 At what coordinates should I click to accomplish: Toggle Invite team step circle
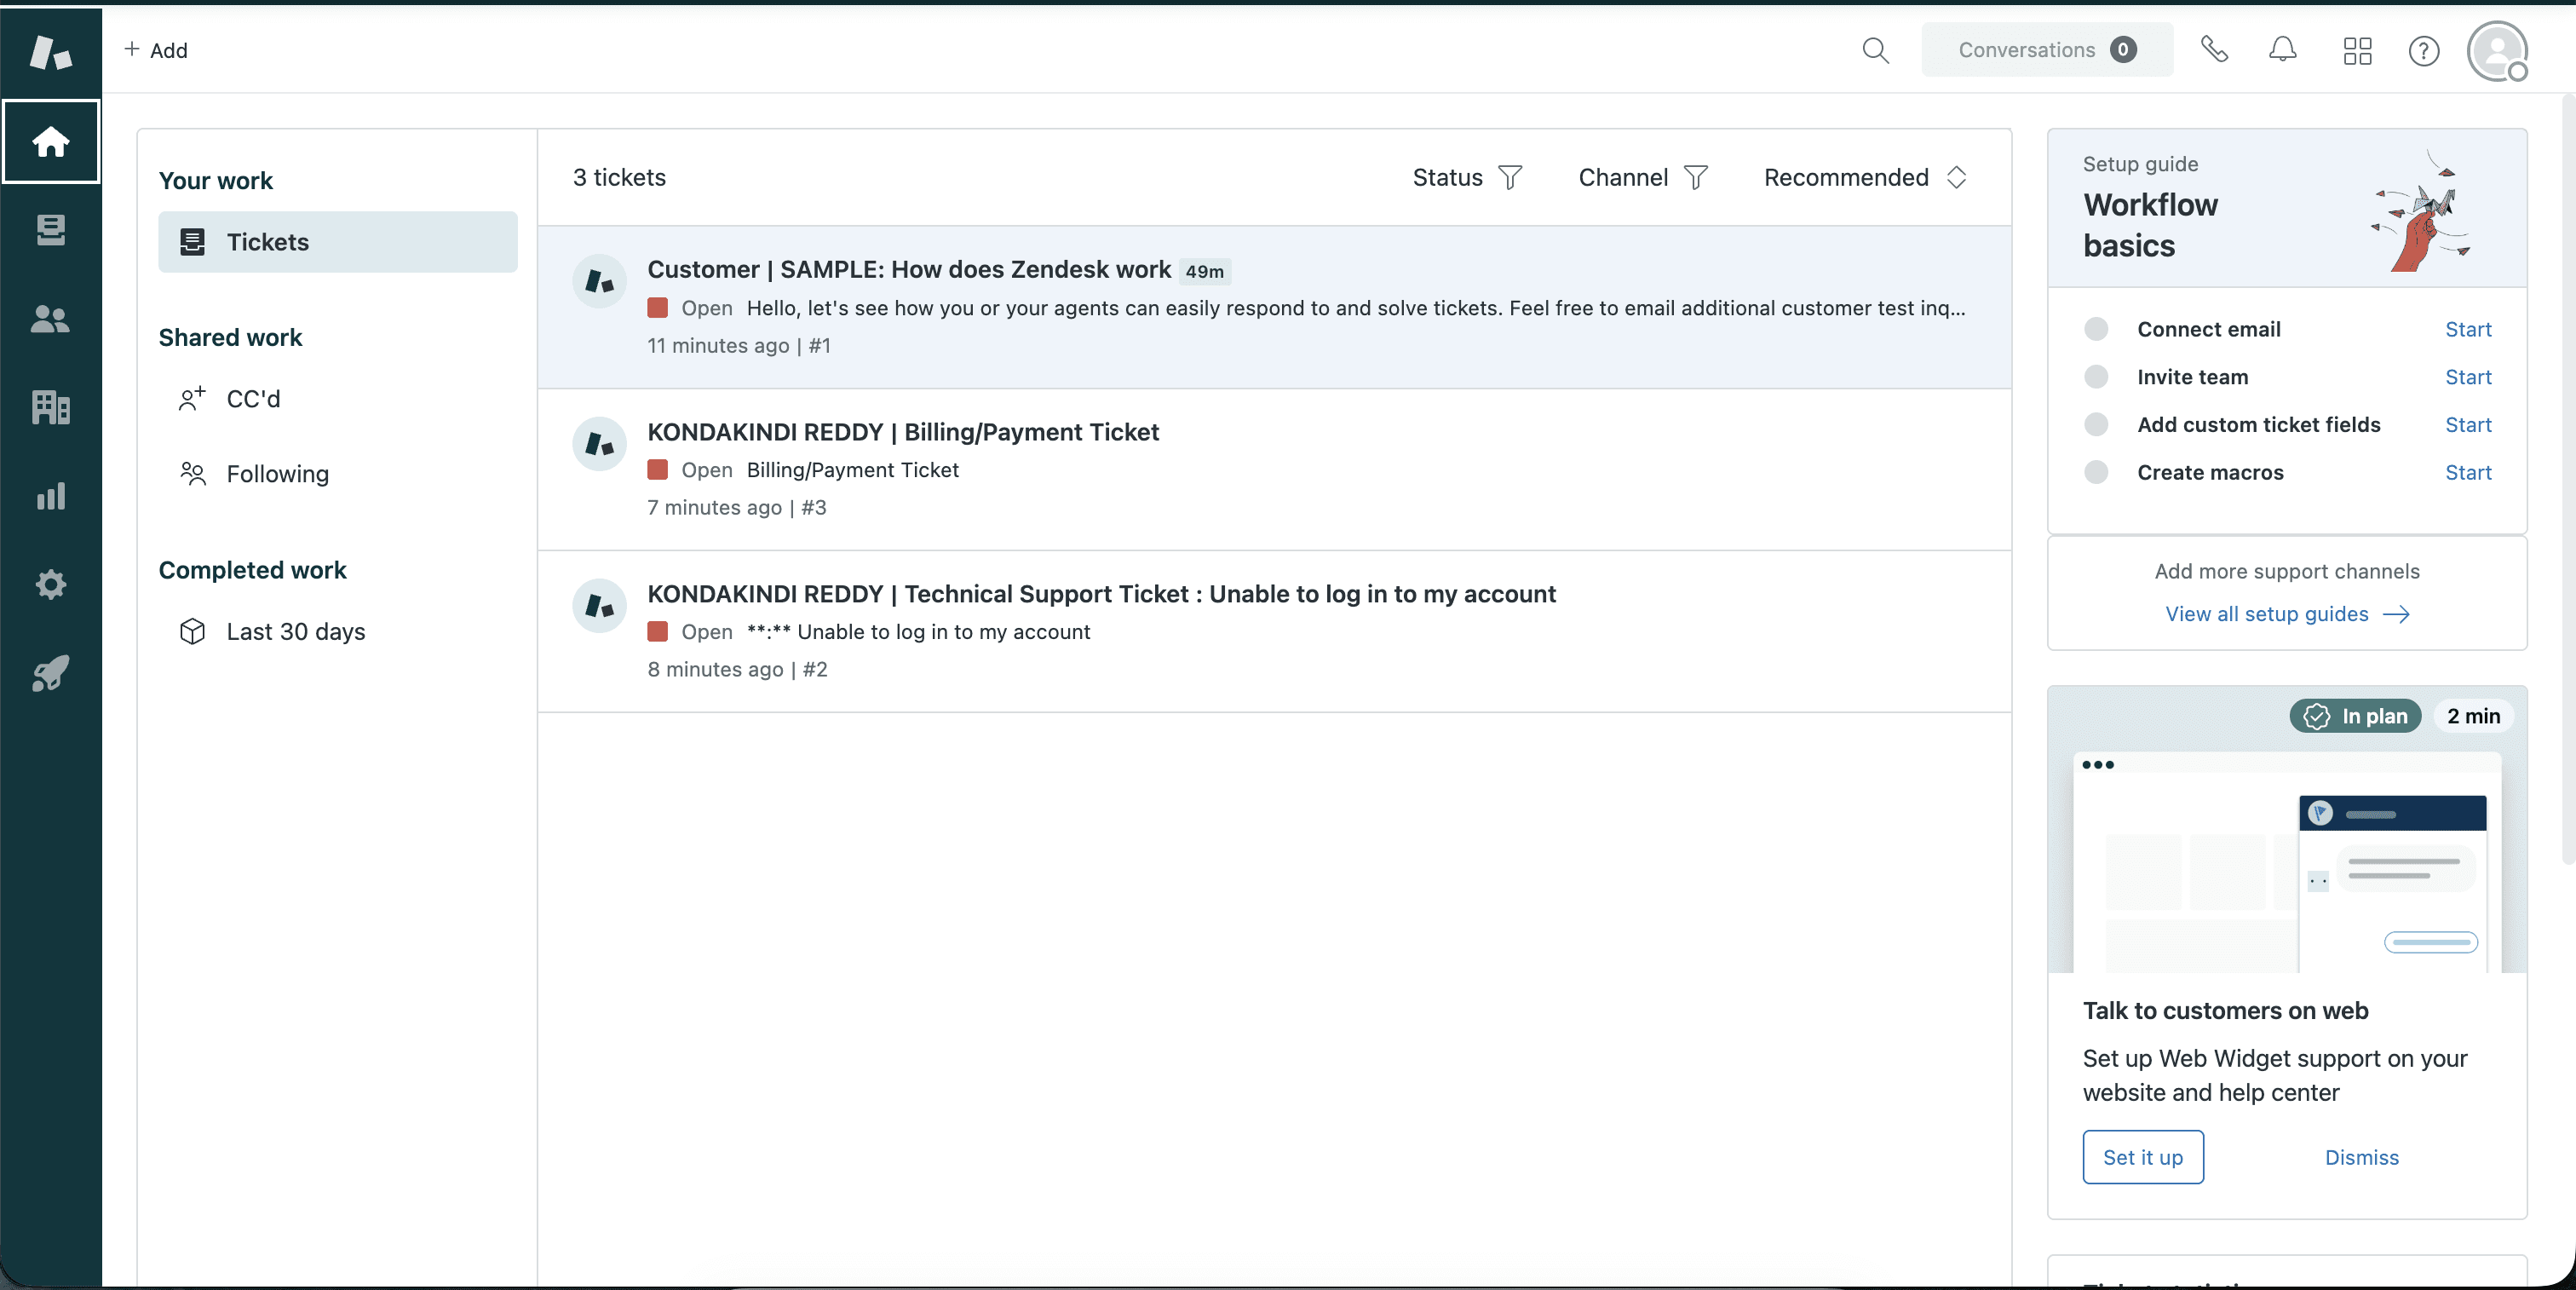coord(2096,377)
